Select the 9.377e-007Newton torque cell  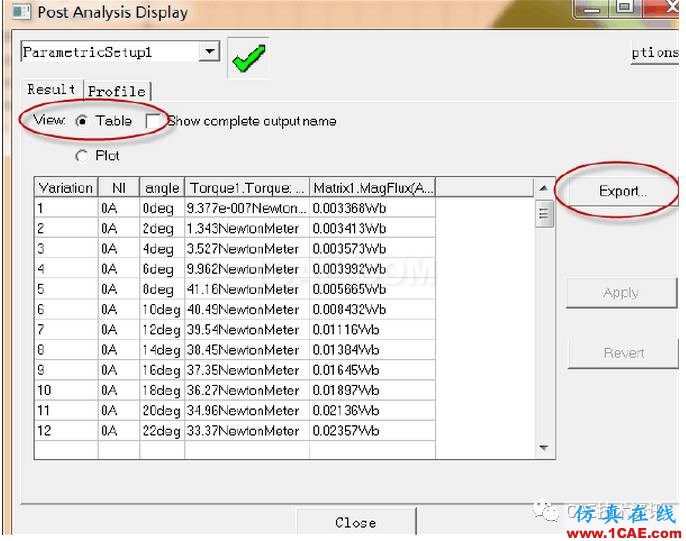pos(247,208)
